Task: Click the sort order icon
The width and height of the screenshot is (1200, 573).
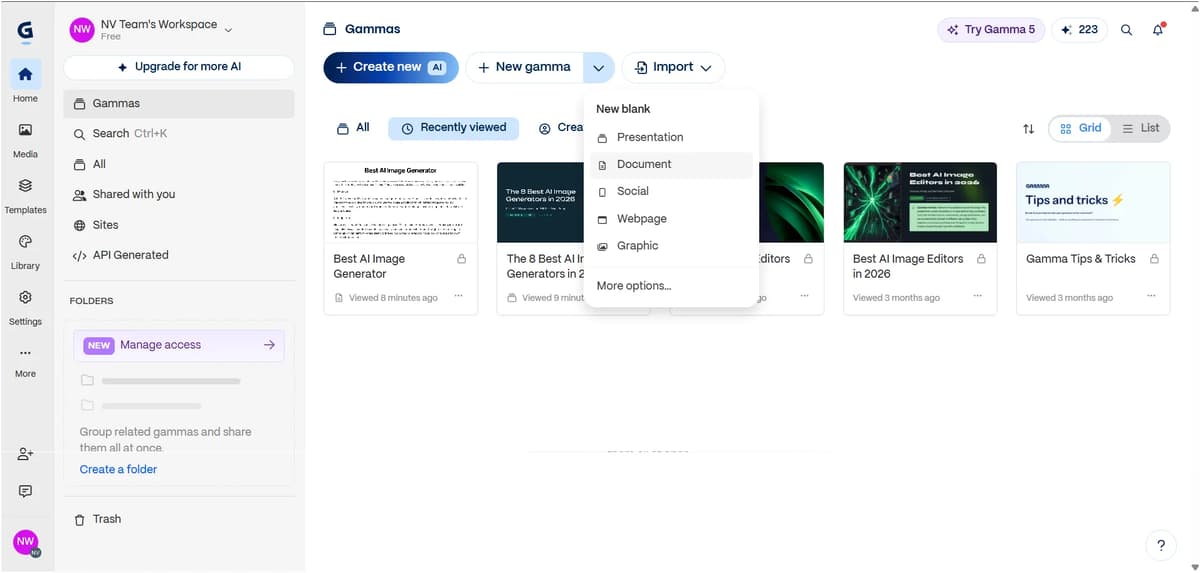Action: (x=1028, y=128)
